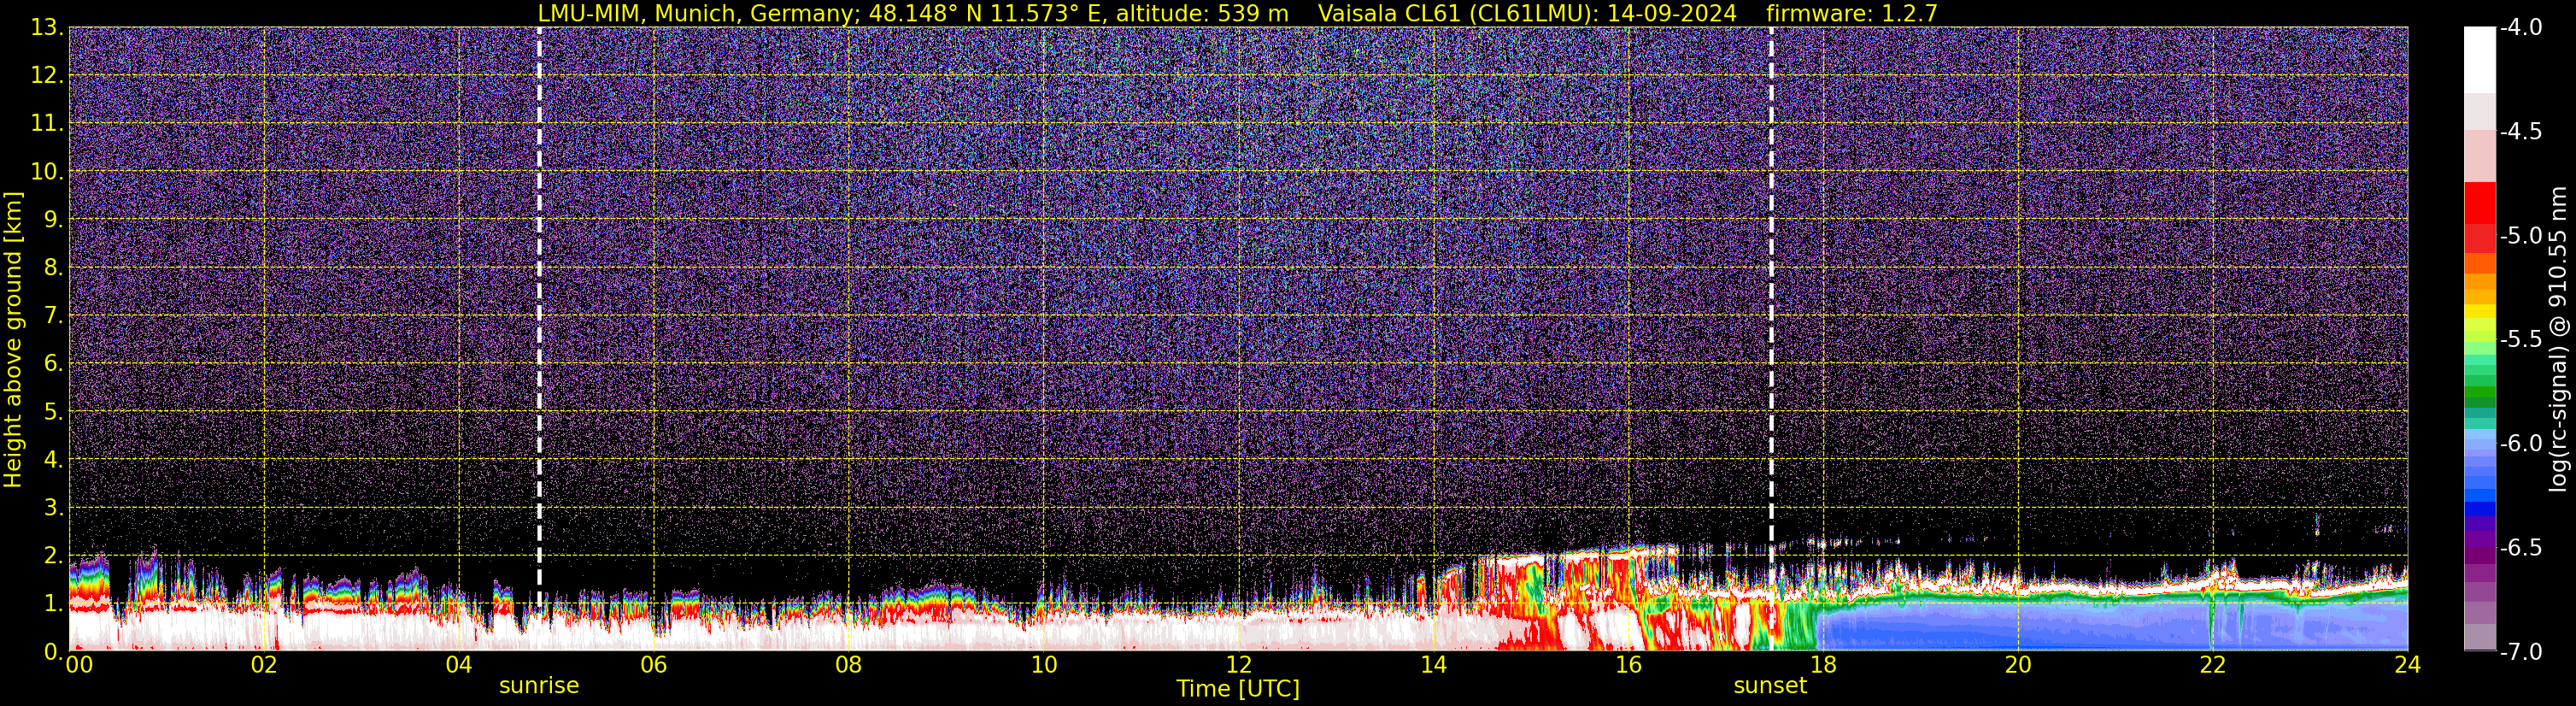Click the '4.' height axis tick label

pos(53,459)
